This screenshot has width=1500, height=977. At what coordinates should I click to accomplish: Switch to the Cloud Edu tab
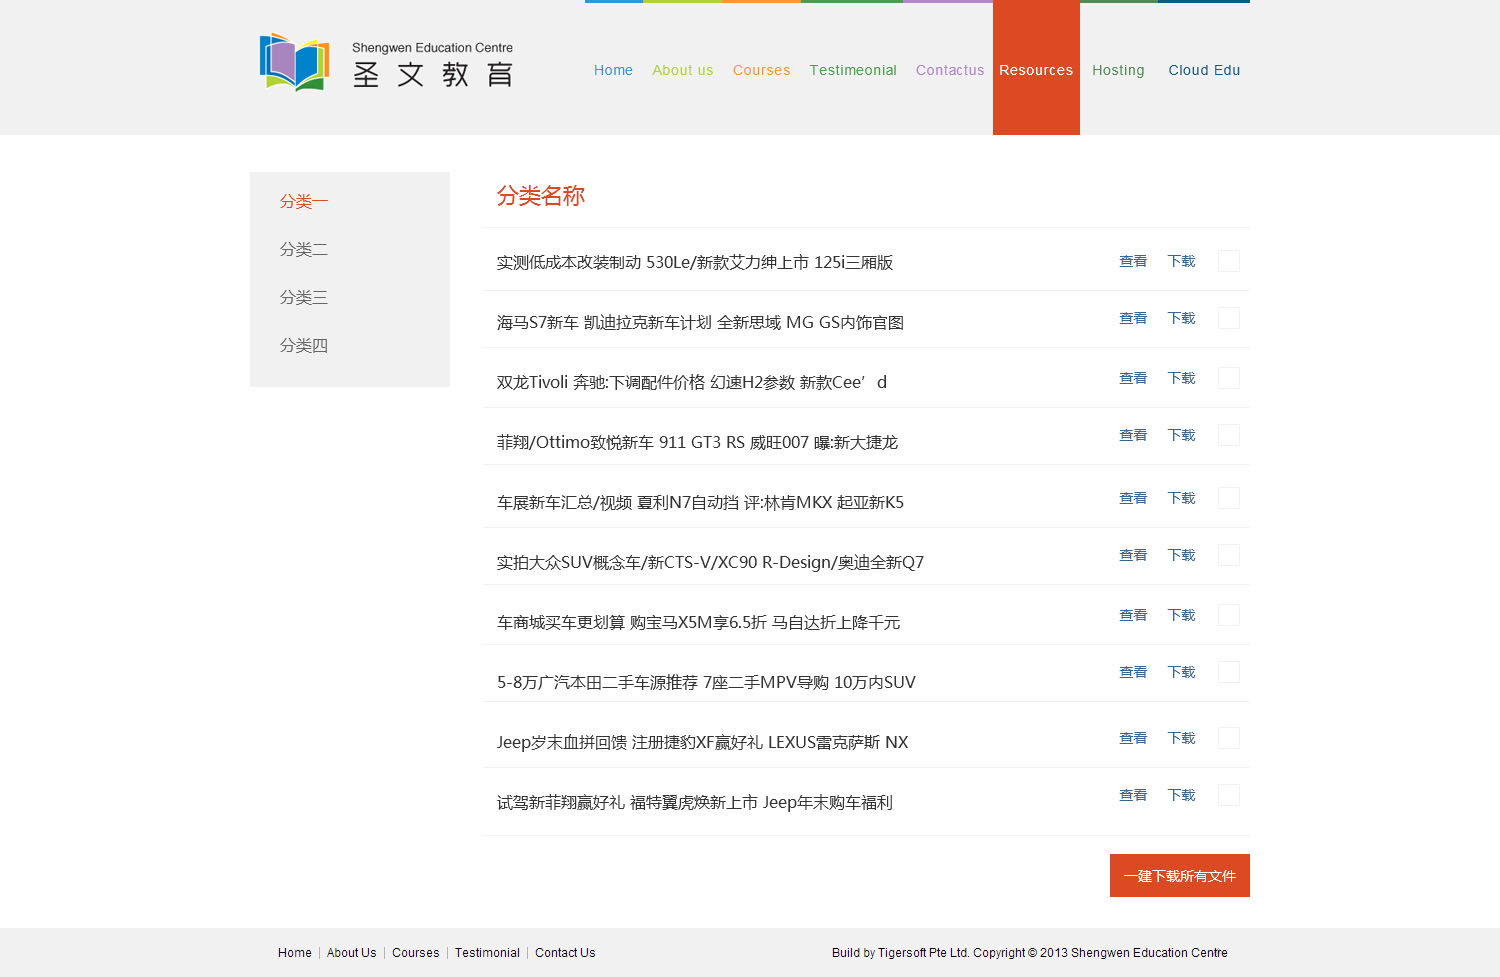1204,70
